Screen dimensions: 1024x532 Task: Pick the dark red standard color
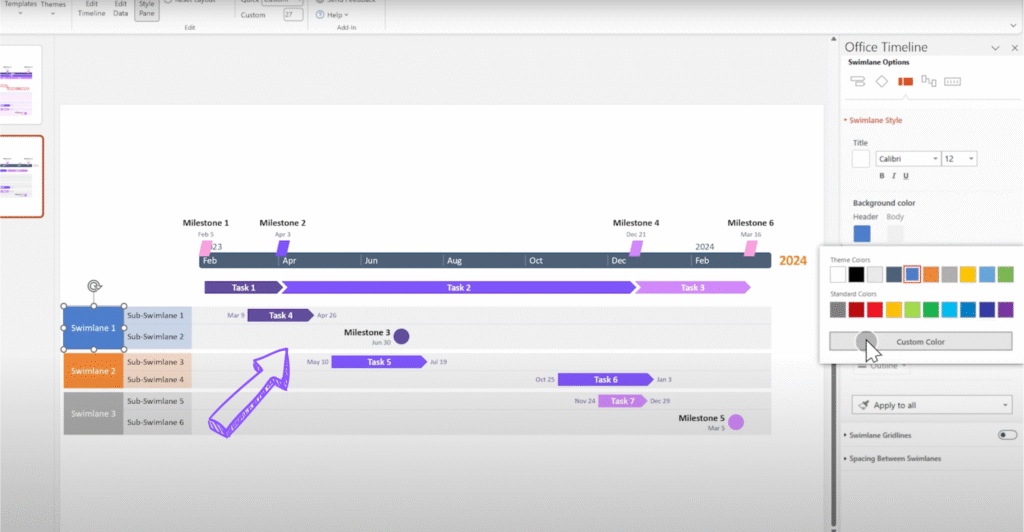(x=856, y=309)
